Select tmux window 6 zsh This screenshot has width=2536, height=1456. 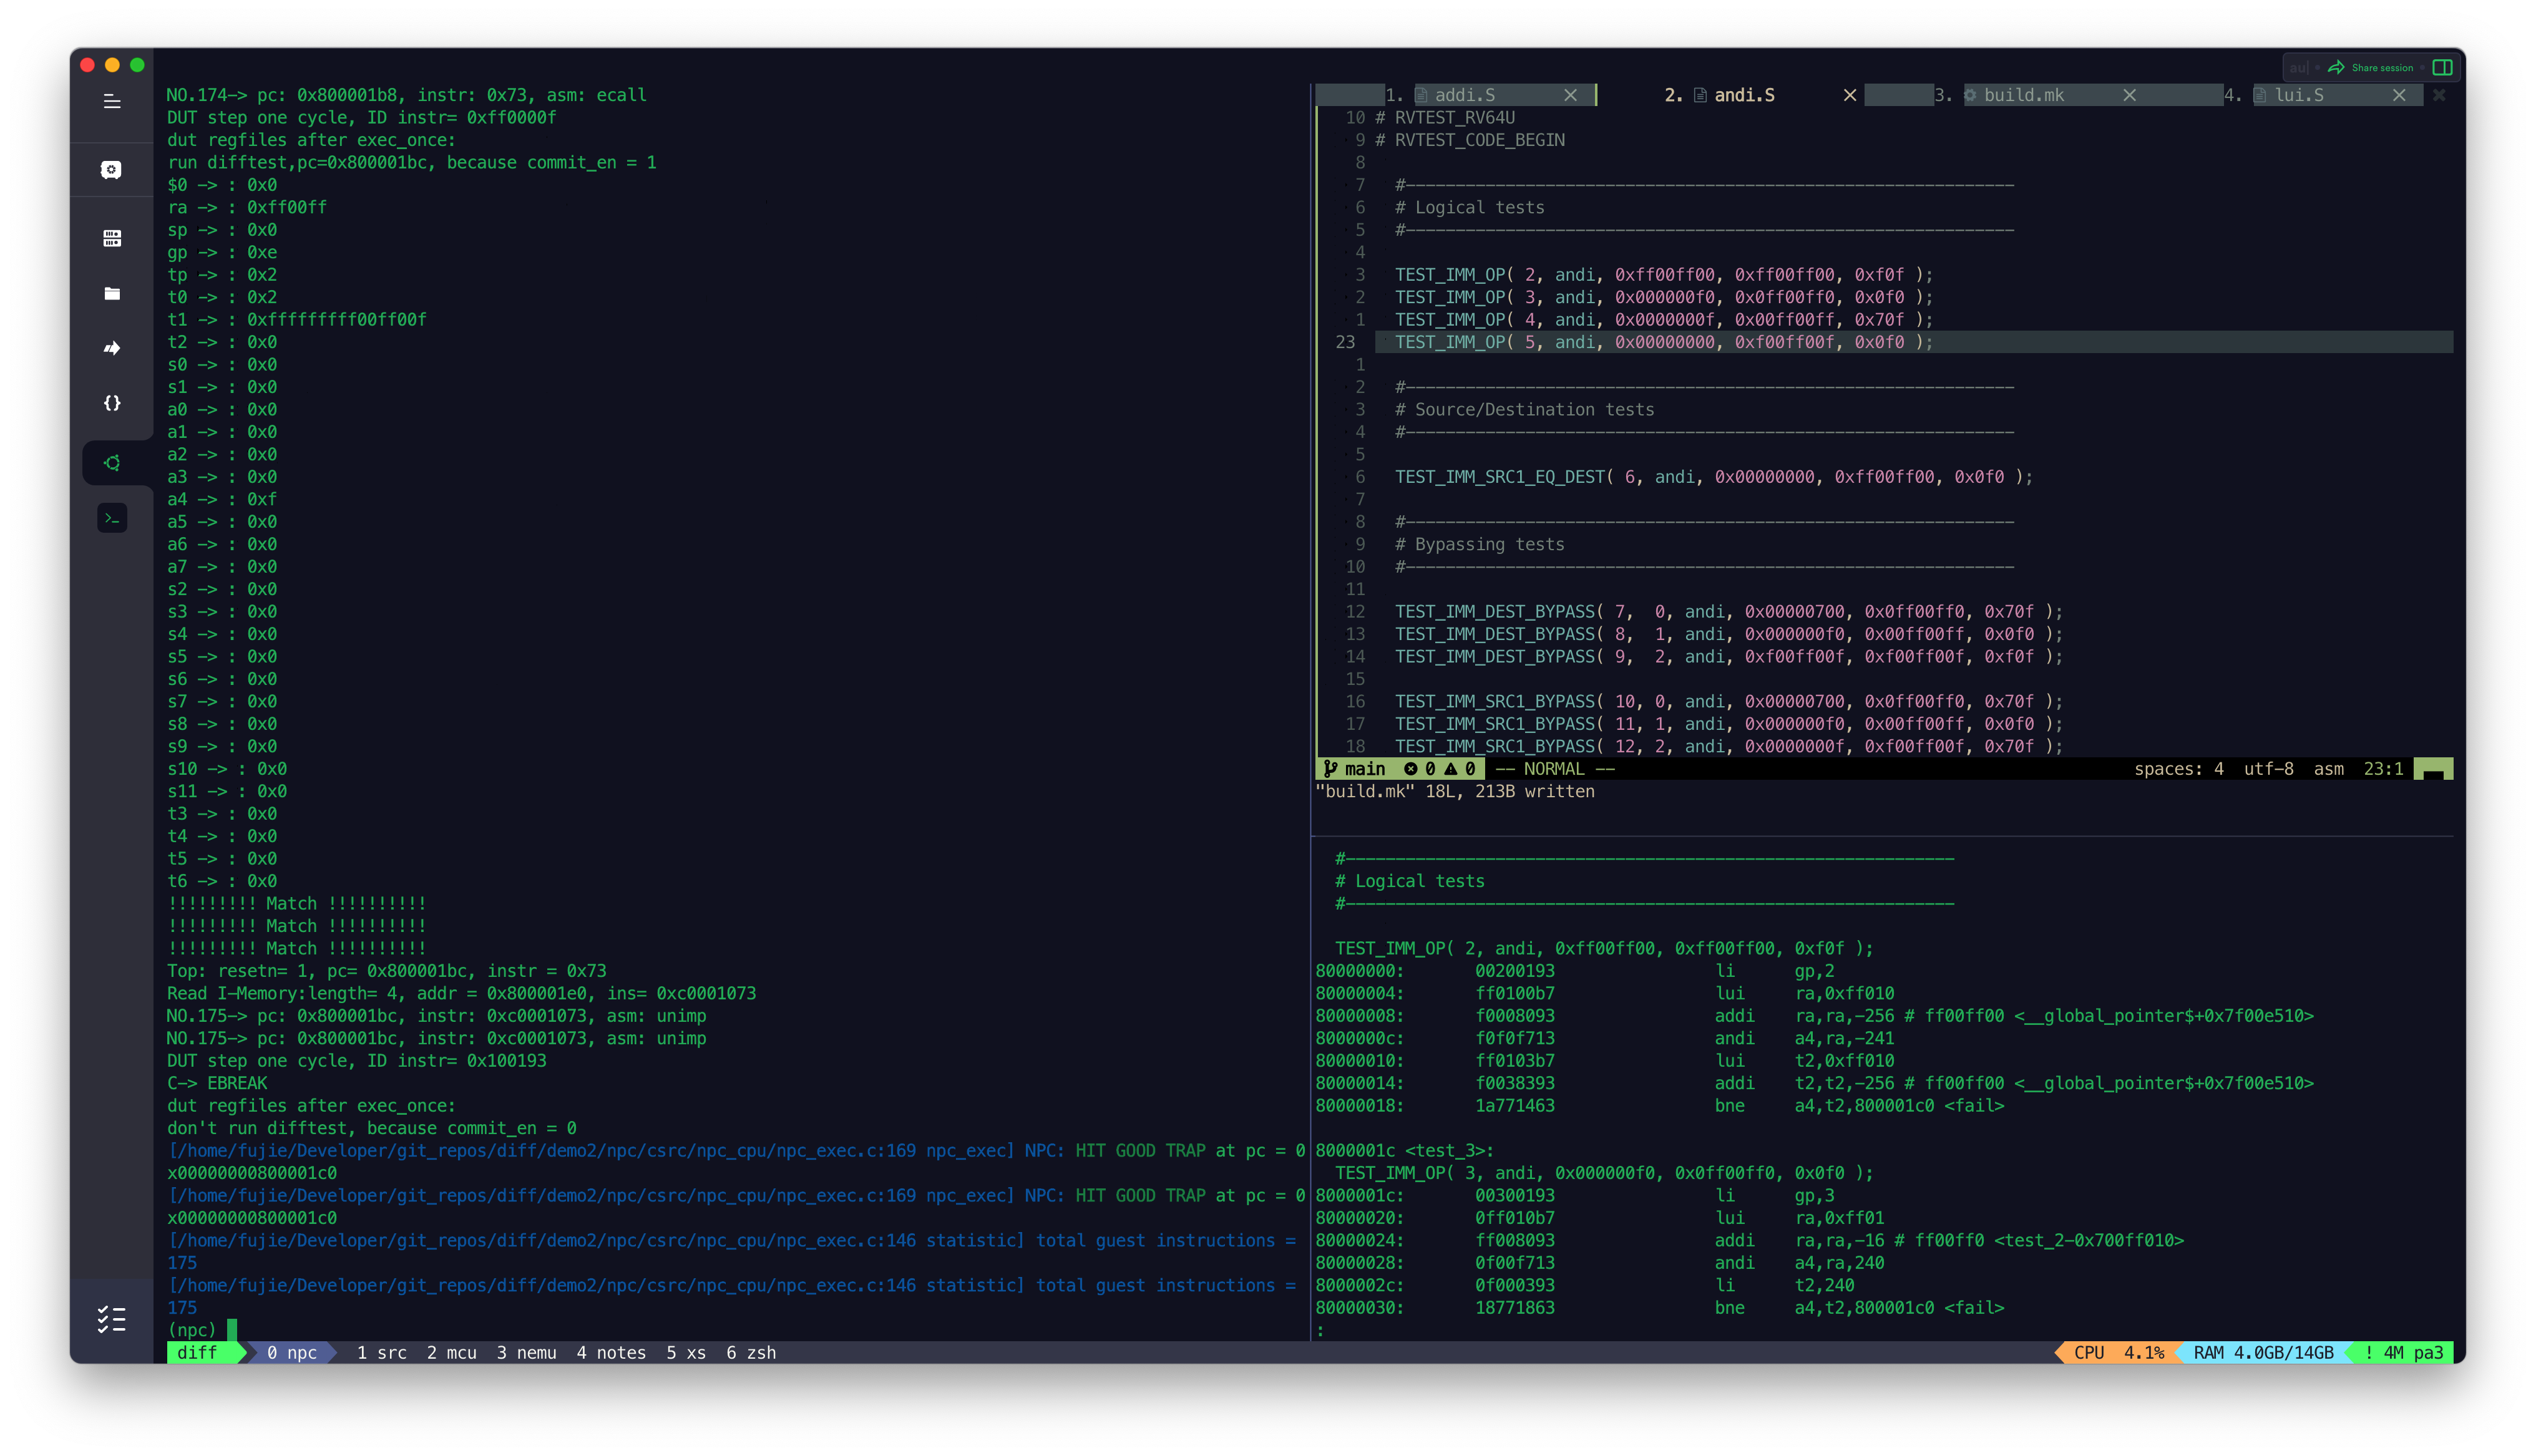point(751,1352)
